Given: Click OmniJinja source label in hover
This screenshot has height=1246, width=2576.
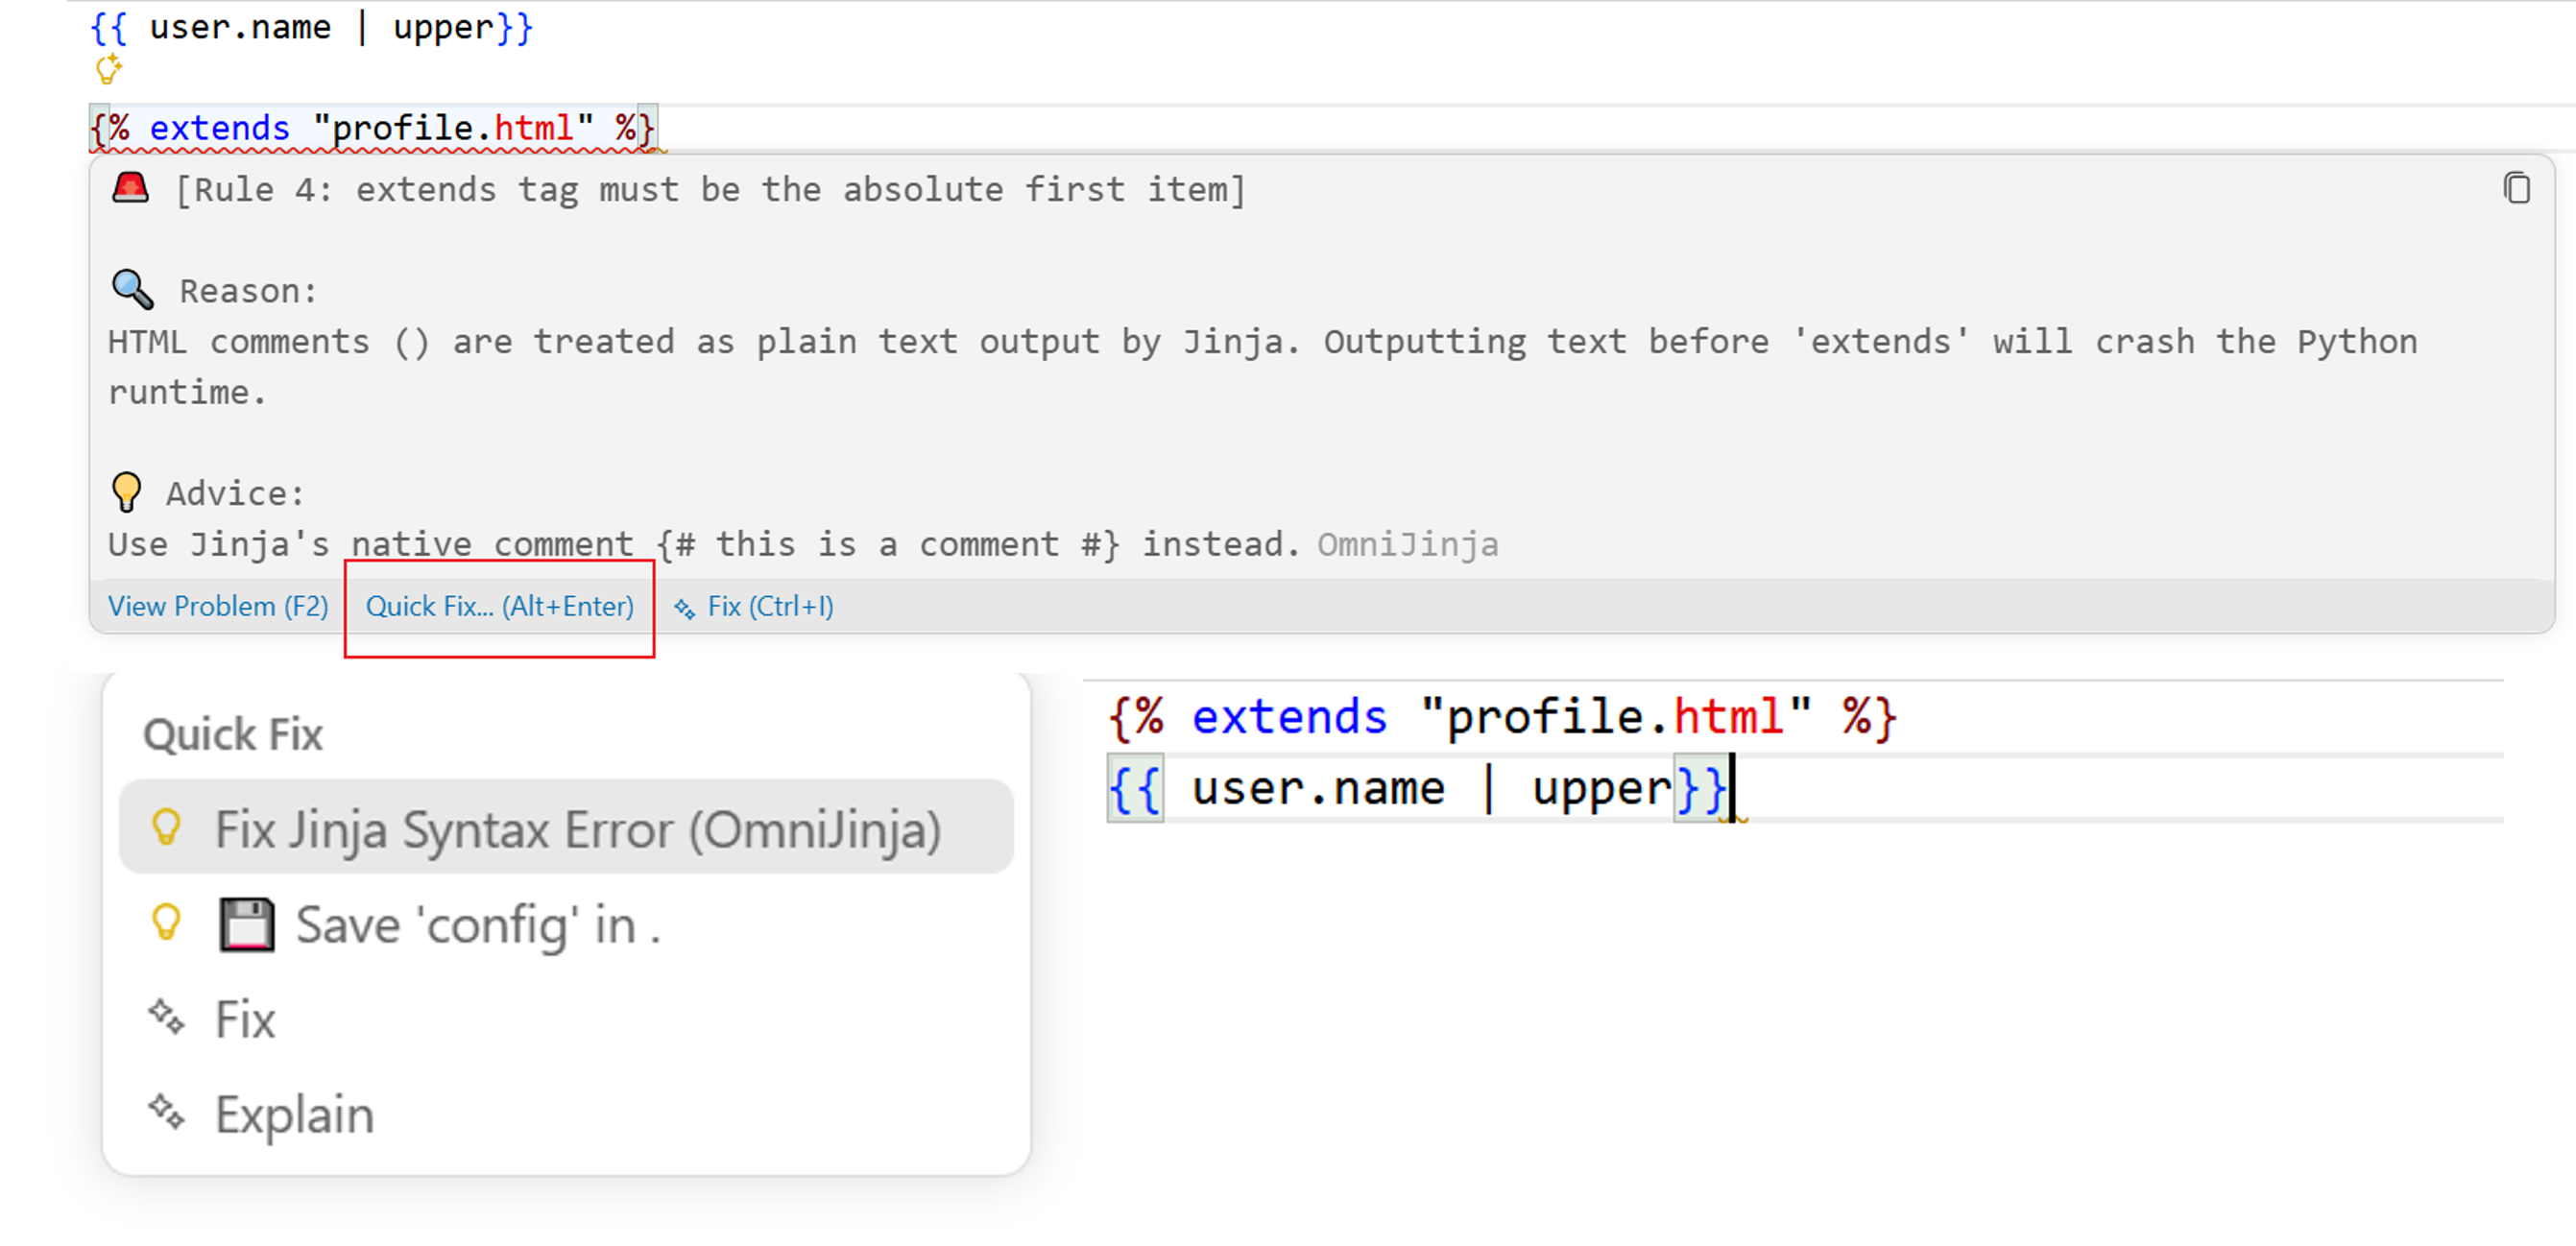Looking at the screenshot, I should (x=1407, y=545).
